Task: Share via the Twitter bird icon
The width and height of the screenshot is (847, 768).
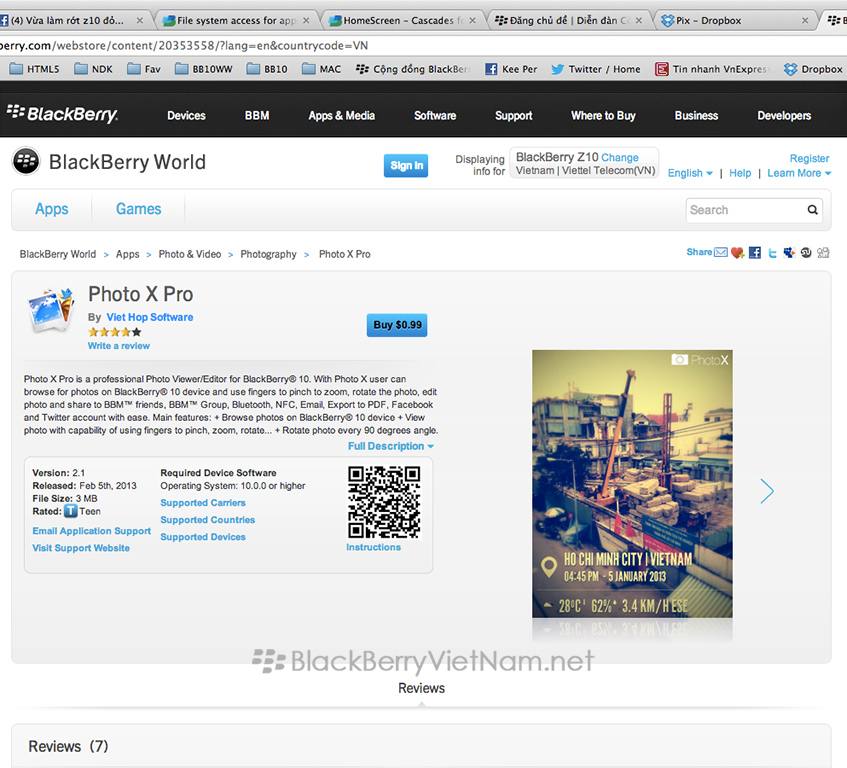Action: coord(772,253)
